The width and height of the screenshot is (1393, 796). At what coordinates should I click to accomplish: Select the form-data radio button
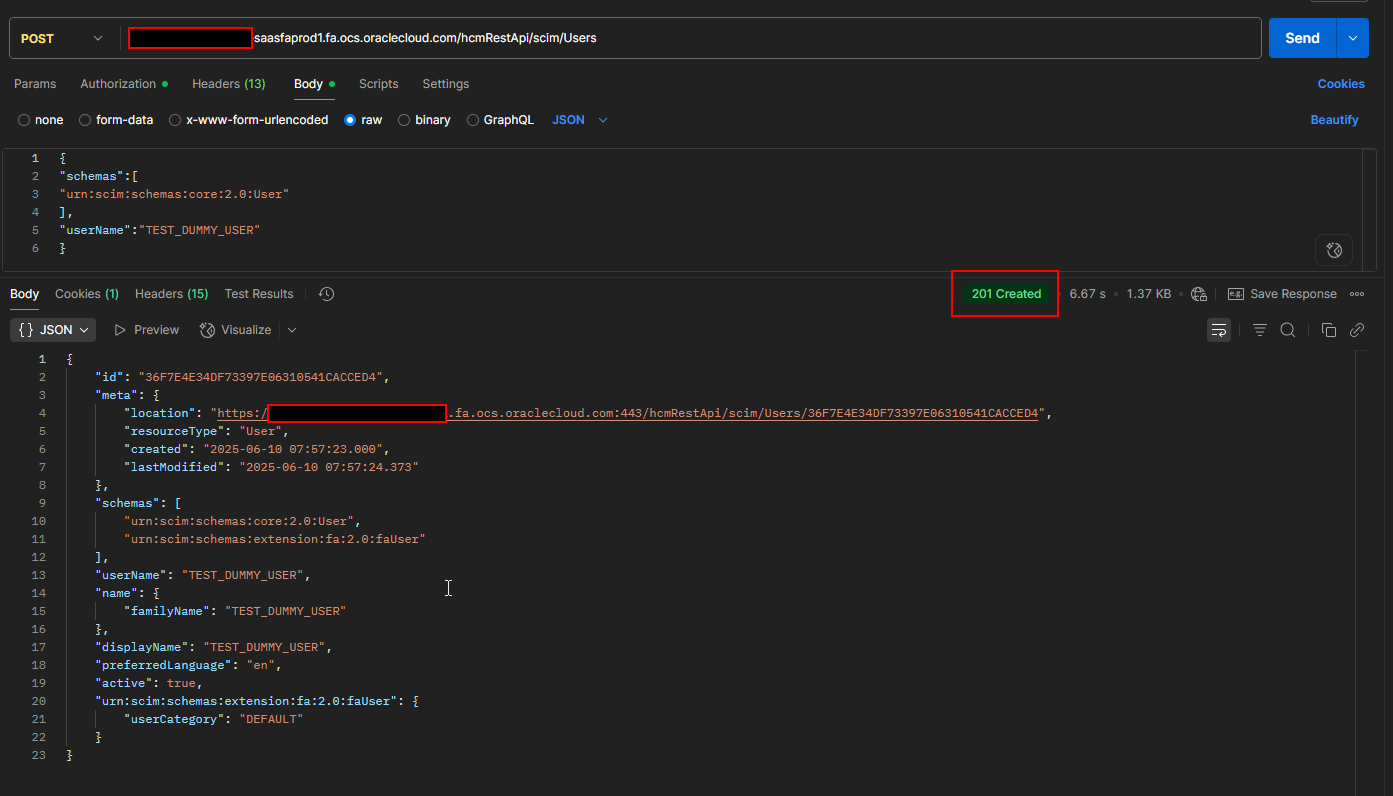point(85,120)
